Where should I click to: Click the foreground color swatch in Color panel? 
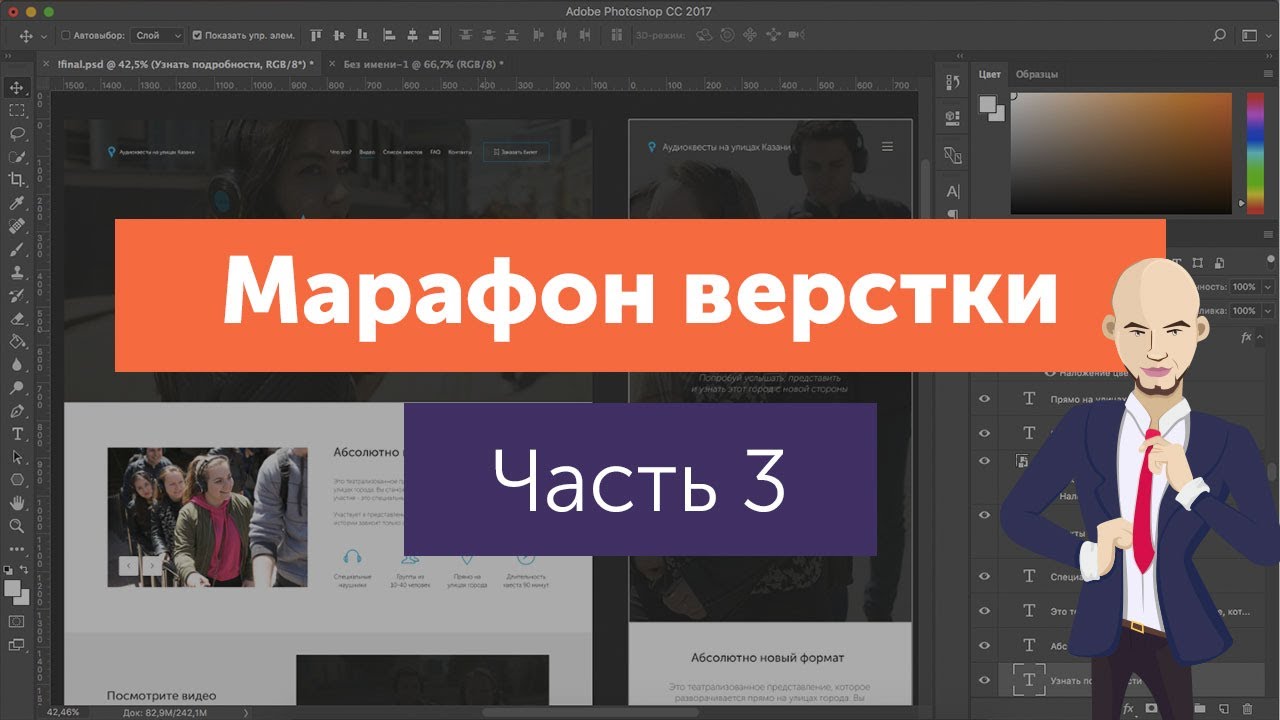pos(988,103)
